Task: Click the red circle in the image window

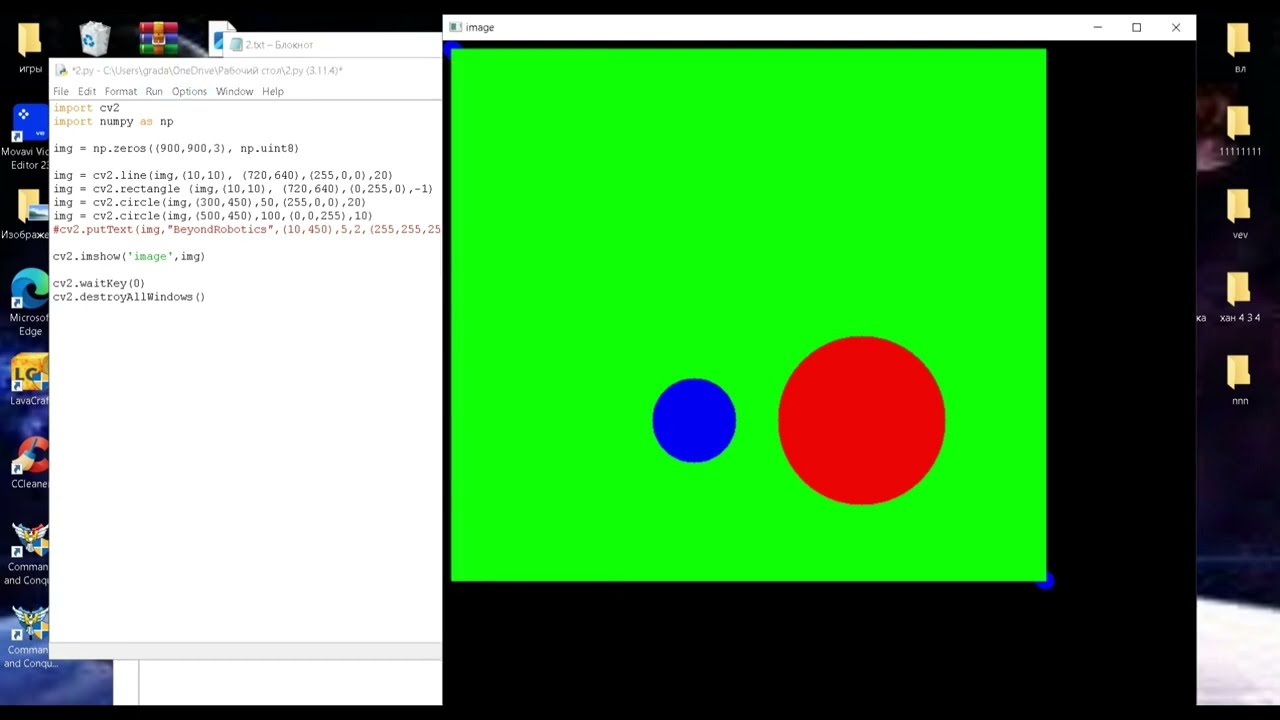Action: pos(861,420)
